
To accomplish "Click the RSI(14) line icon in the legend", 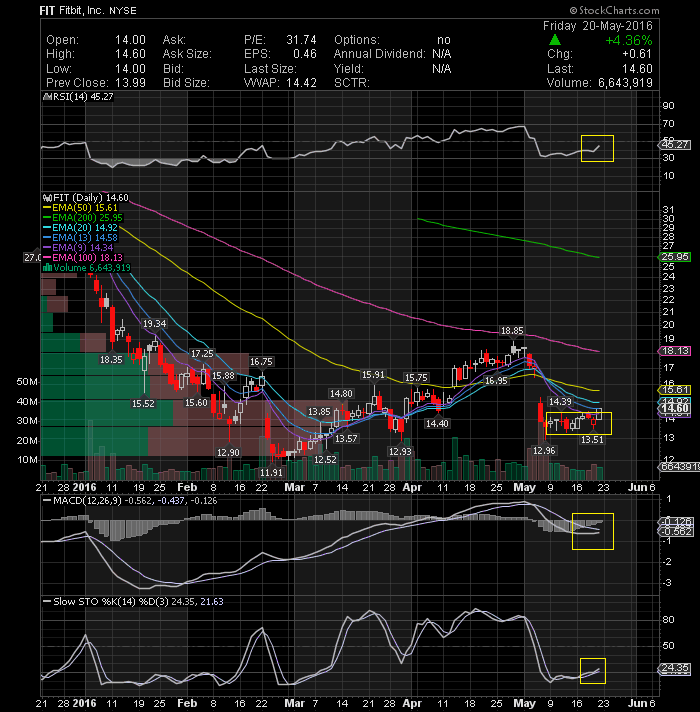I will (x=45, y=97).
